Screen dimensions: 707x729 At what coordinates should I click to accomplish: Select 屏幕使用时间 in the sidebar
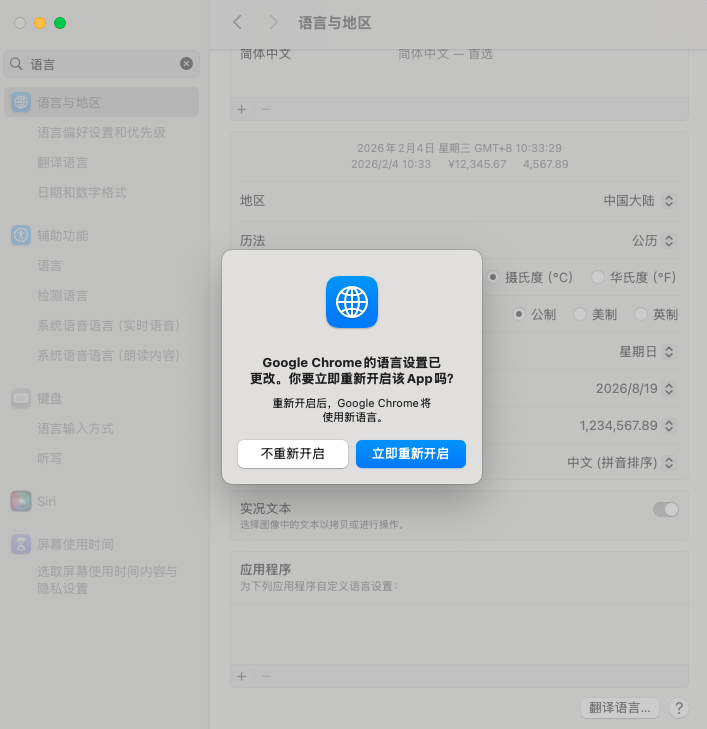[x=75, y=544]
